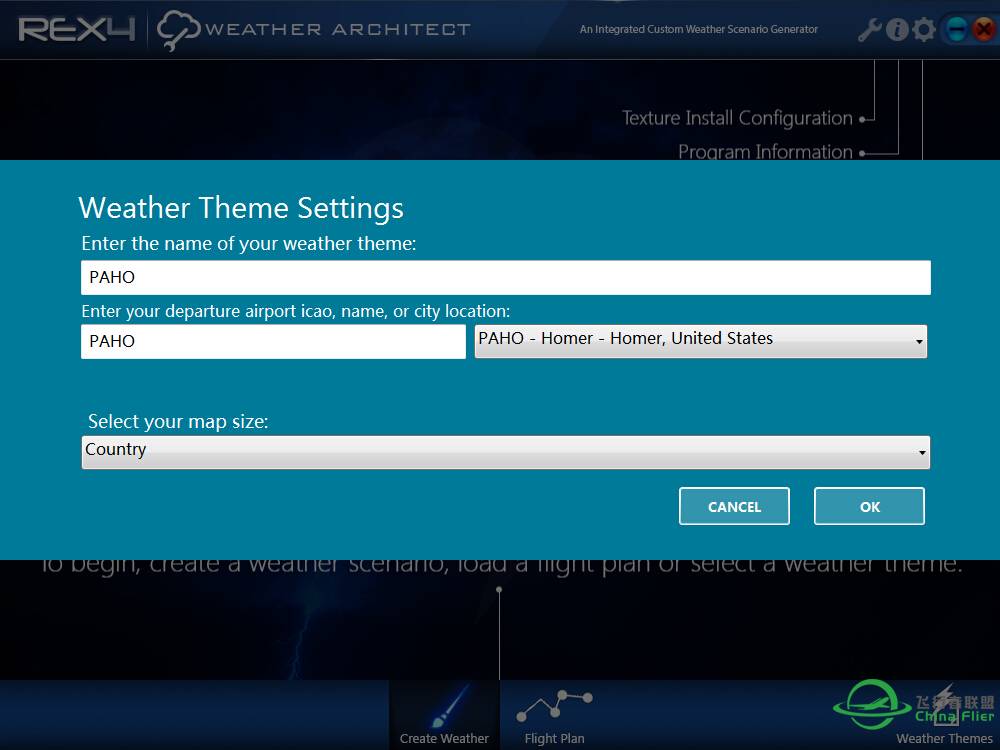
Task: Focus the departure airport ICAO field
Action: coord(272,341)
